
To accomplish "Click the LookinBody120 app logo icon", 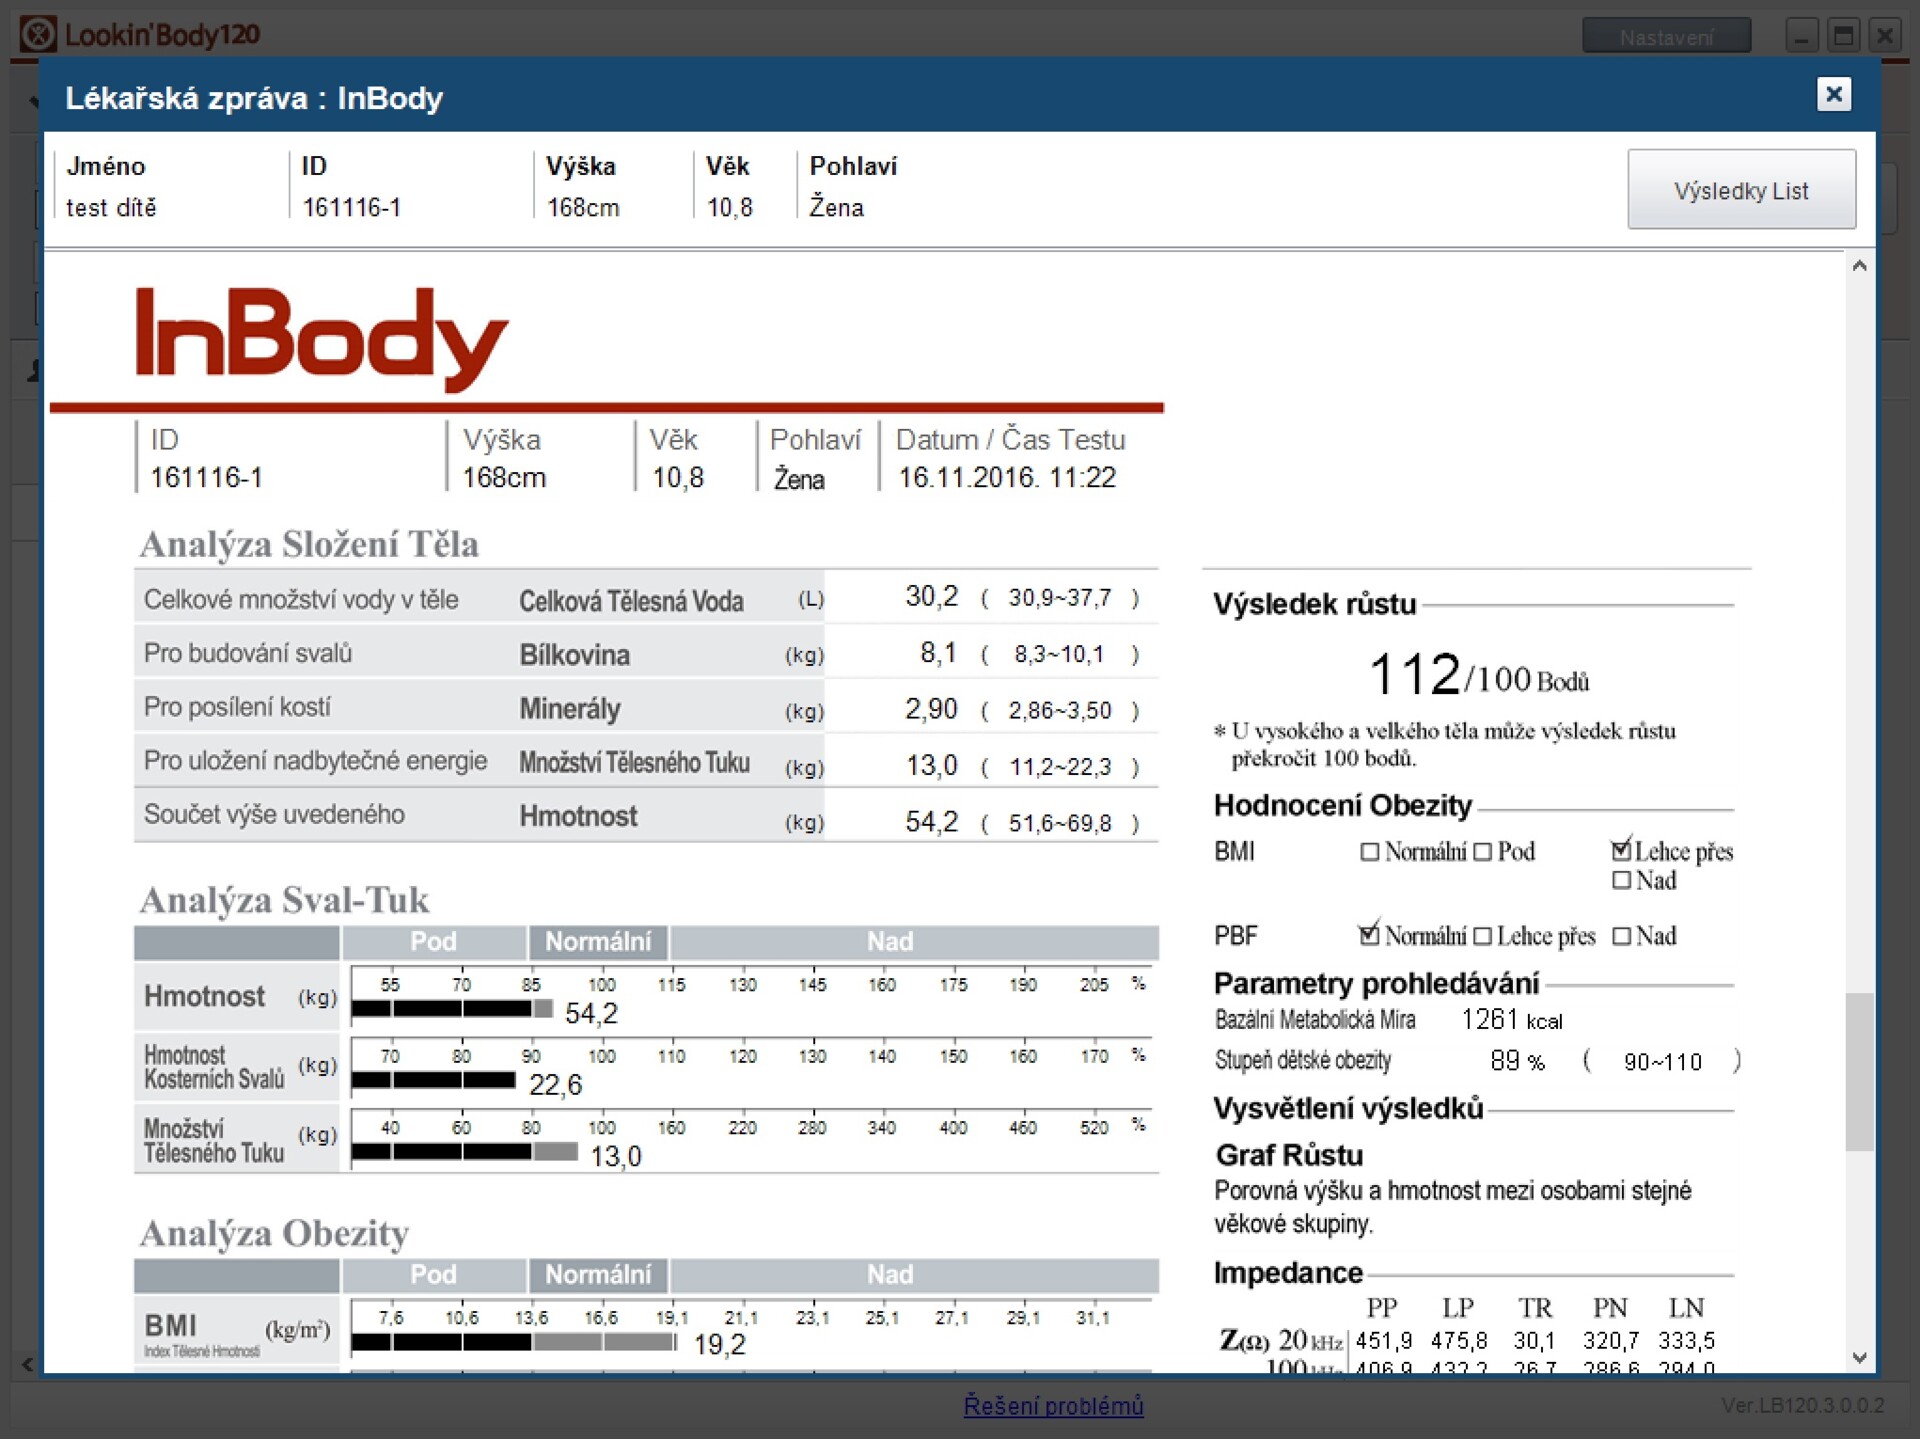I will 38,35.
